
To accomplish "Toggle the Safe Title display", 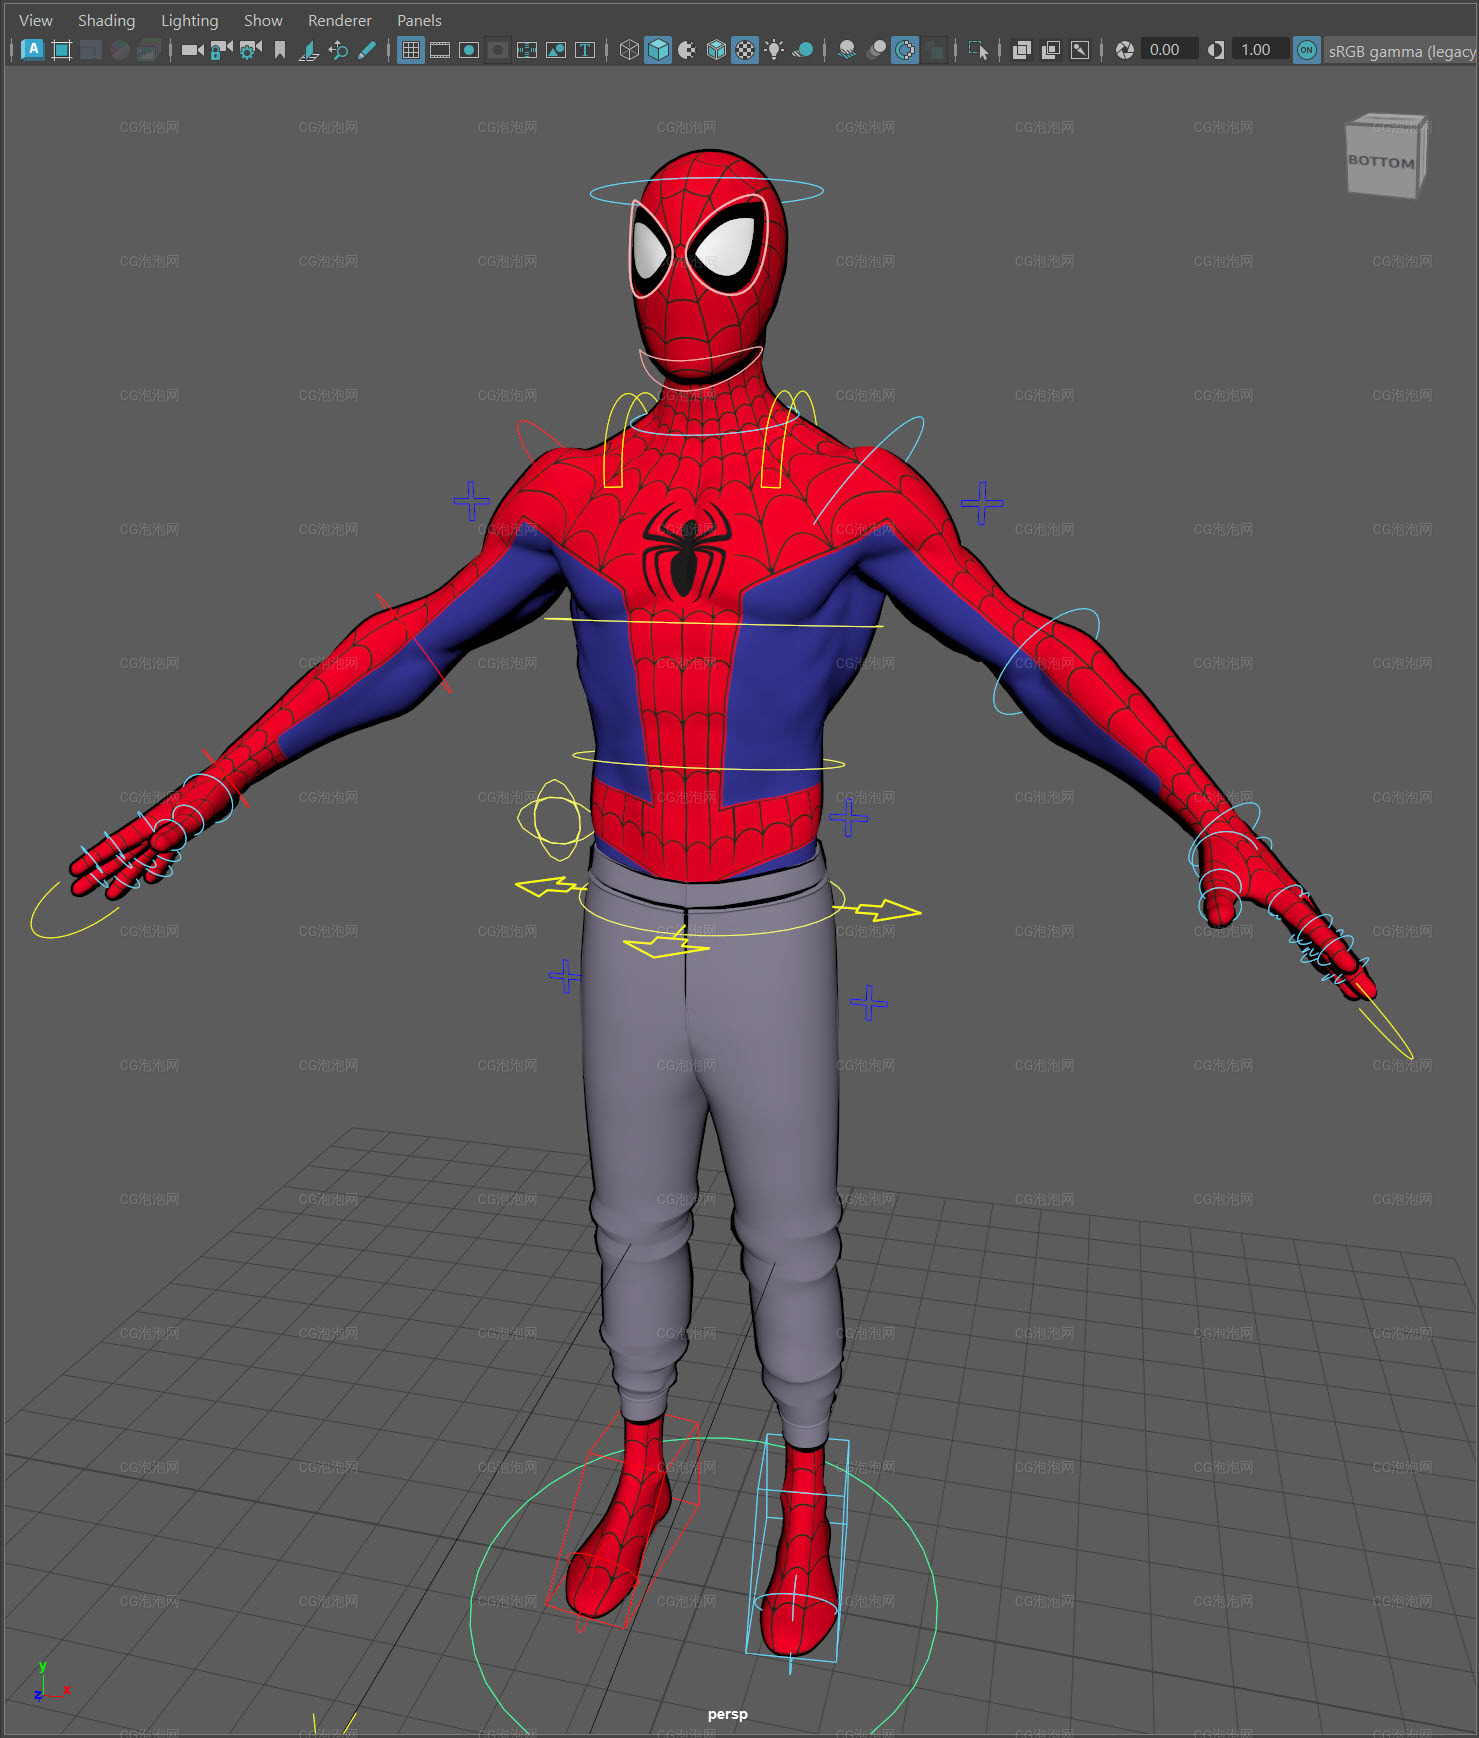I will 585,50.
